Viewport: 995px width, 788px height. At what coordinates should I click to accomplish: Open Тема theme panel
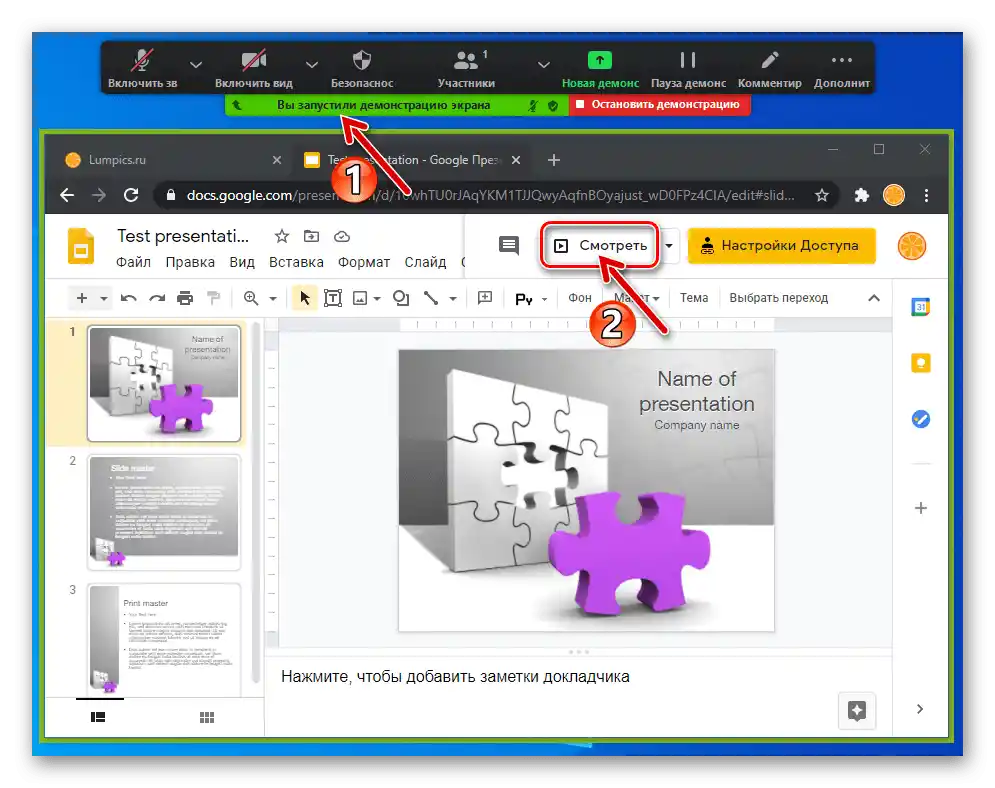pos(694,298)
